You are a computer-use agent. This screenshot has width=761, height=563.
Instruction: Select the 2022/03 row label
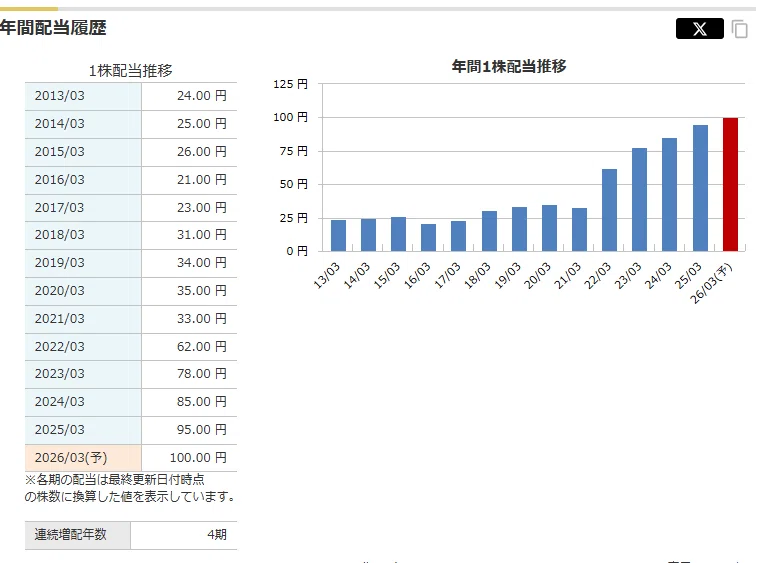pos(60,347)
